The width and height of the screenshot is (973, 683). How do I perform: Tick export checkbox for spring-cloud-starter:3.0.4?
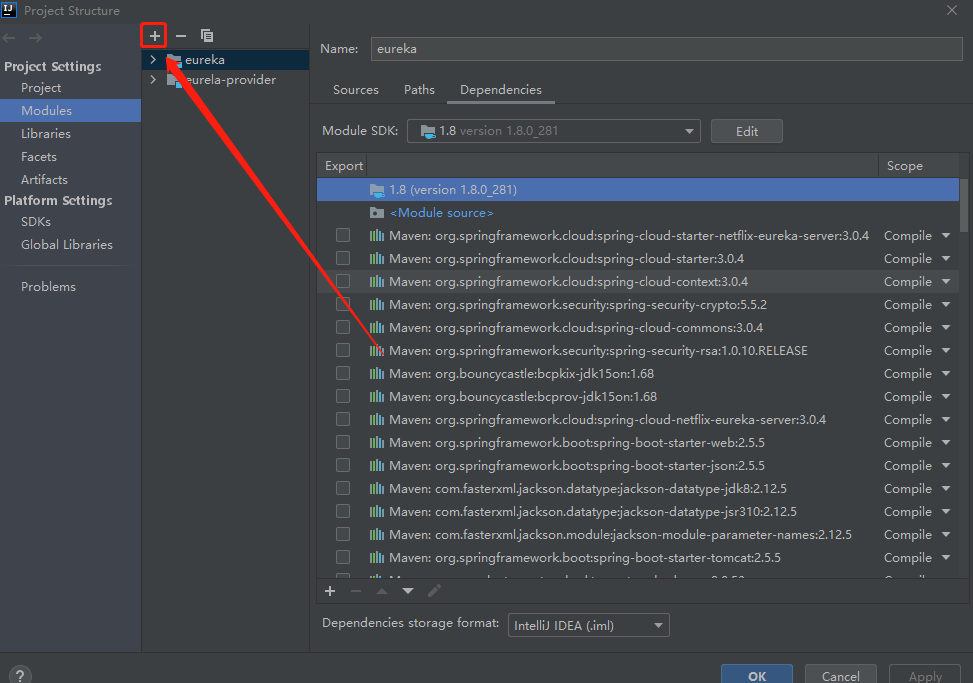tap(343, 258)
